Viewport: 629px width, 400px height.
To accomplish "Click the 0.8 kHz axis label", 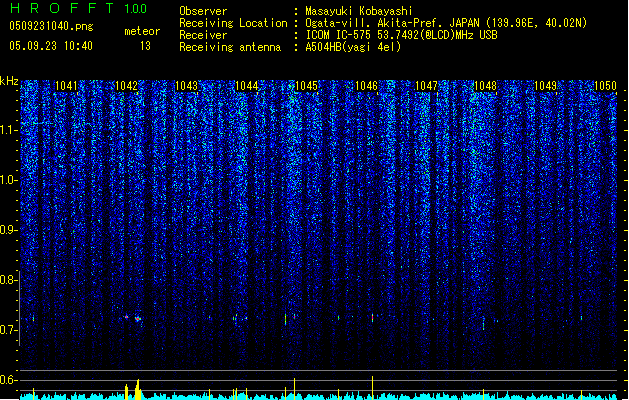I will pyautogui.click(x=8, y=280).
